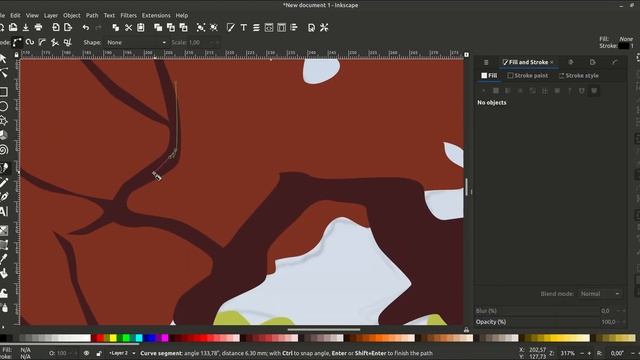This screenshot has height=360, width=640.
Task: Click the Save document icon
Action: [26, 27]
